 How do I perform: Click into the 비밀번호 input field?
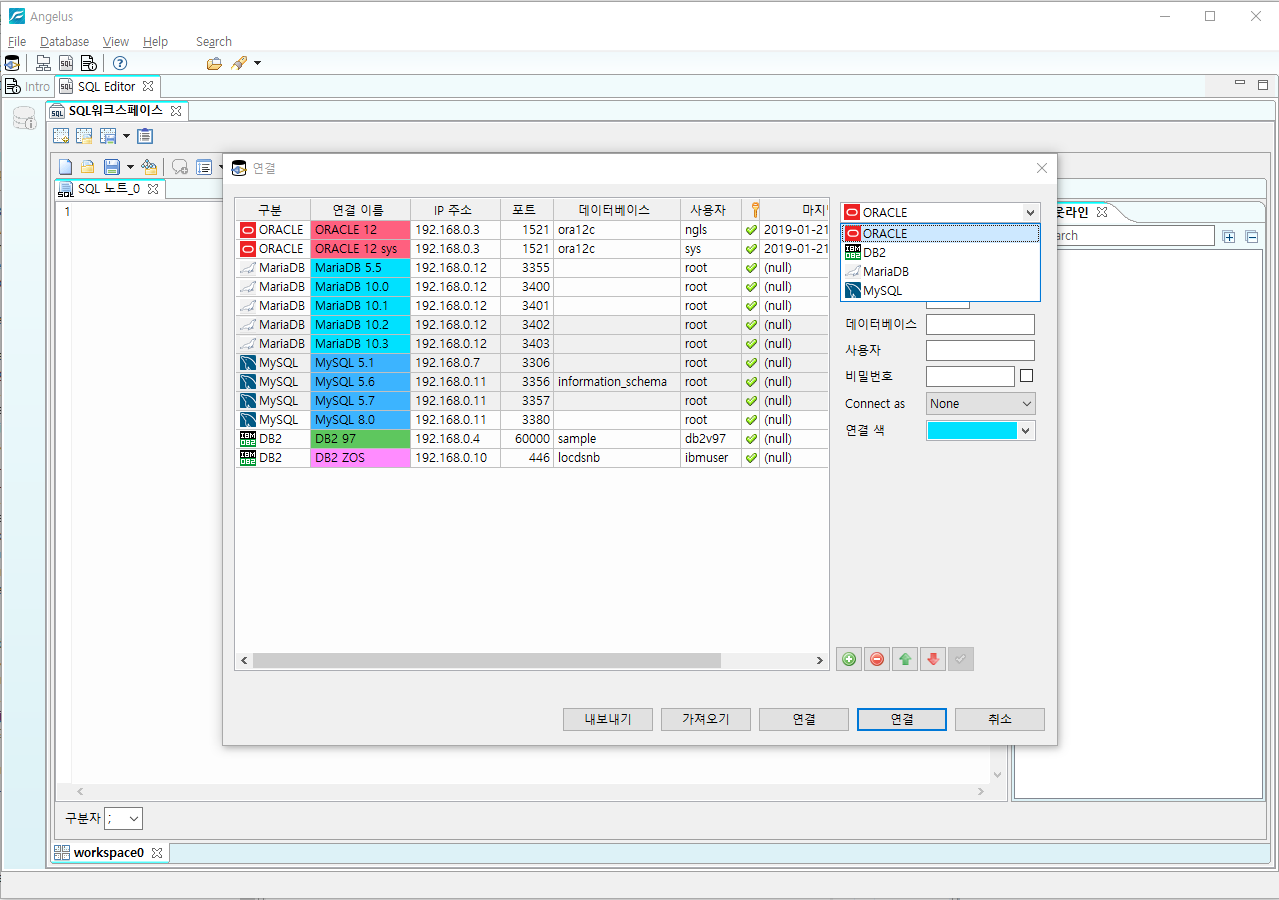(970, 376)
